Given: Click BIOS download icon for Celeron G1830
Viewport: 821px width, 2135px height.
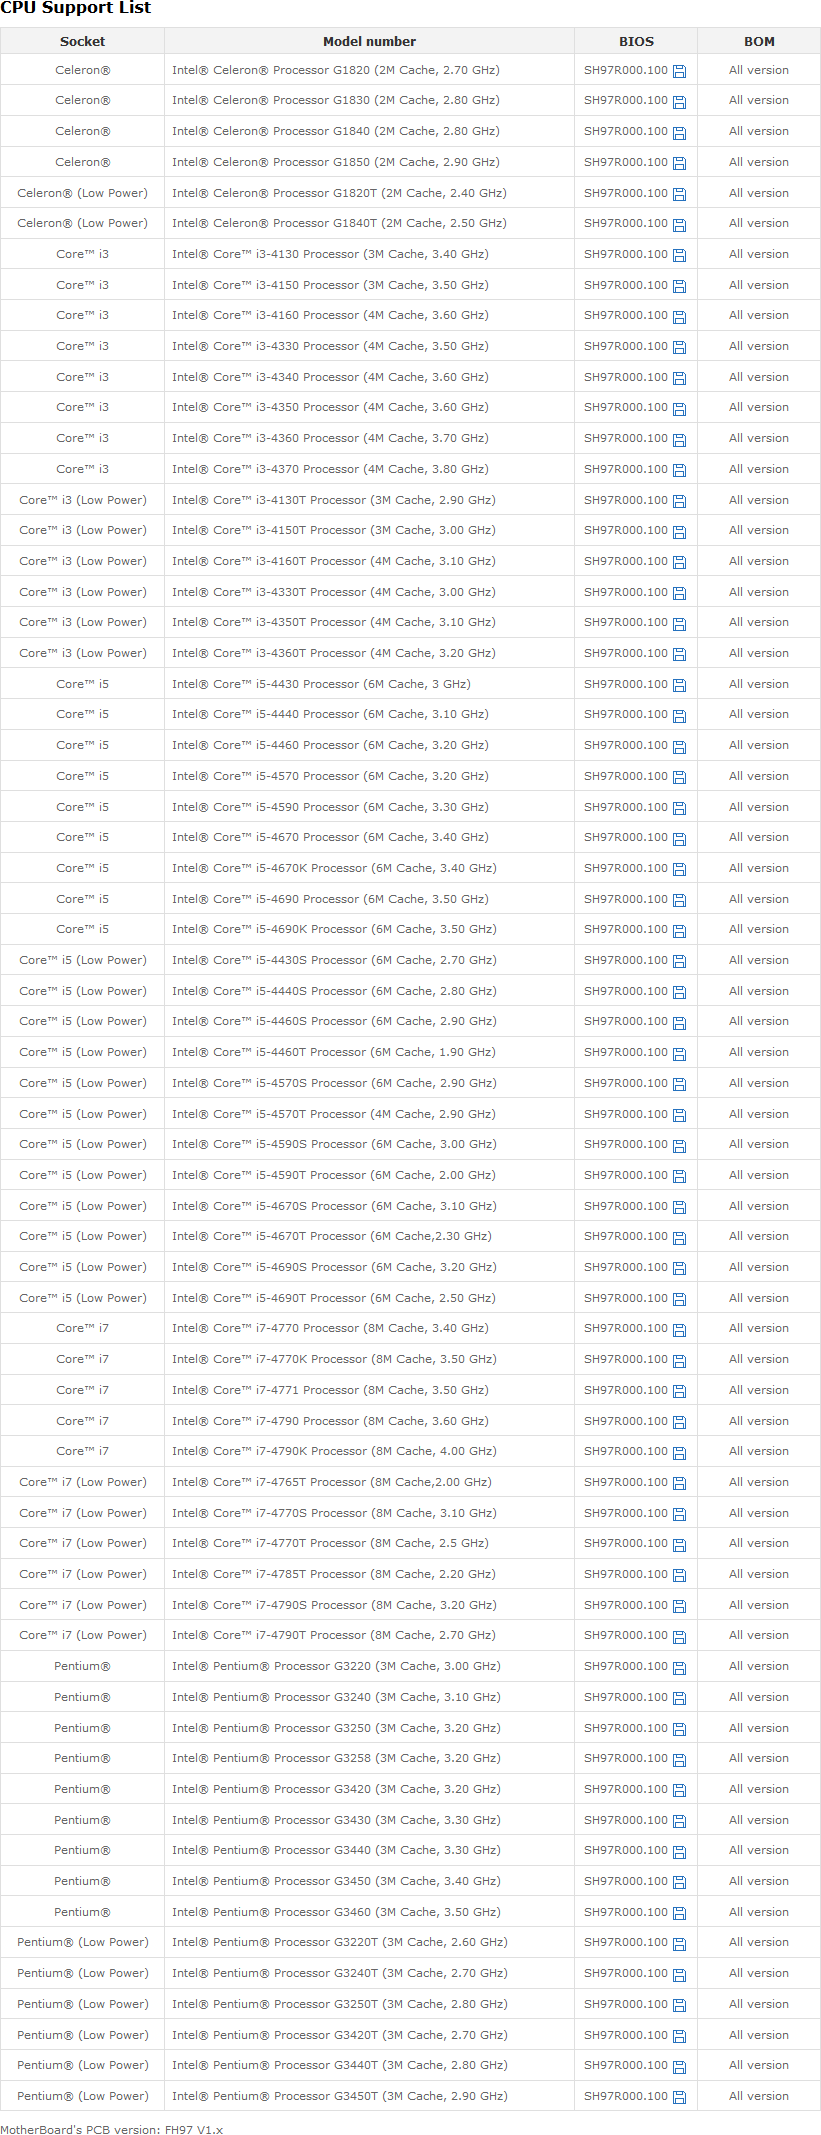Looking at the screenshot, I should [680, 101].
